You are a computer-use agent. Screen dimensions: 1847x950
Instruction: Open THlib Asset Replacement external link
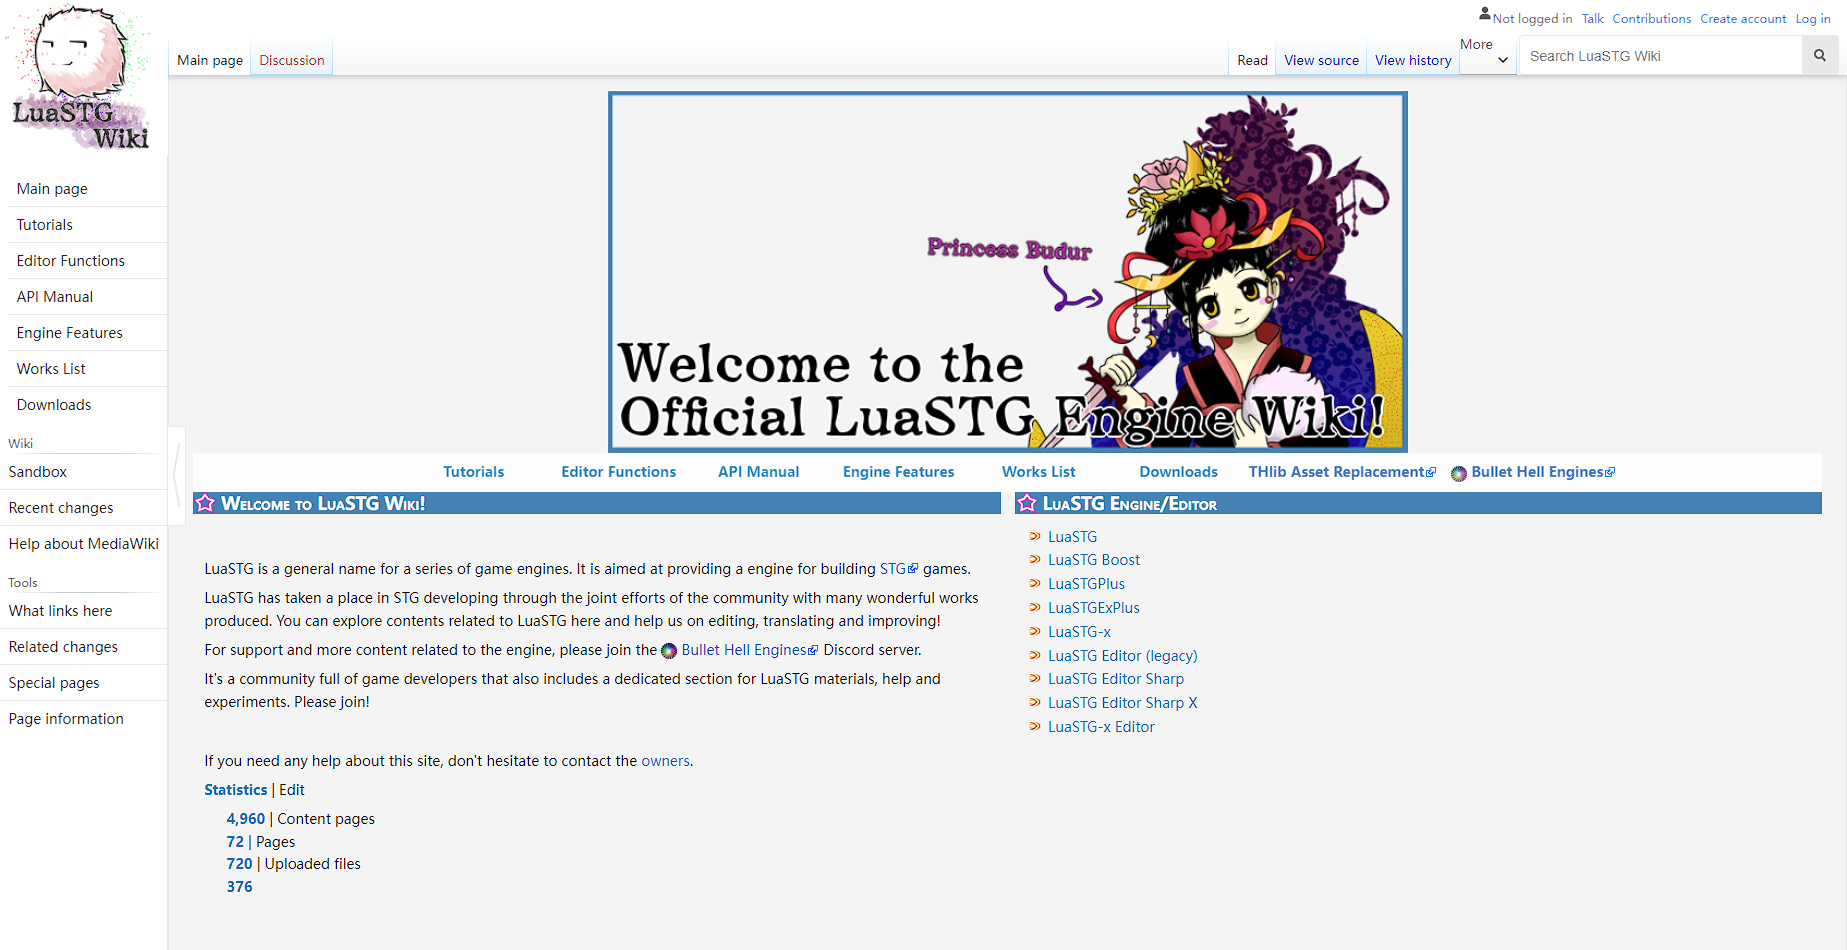tap(1342, 472)
